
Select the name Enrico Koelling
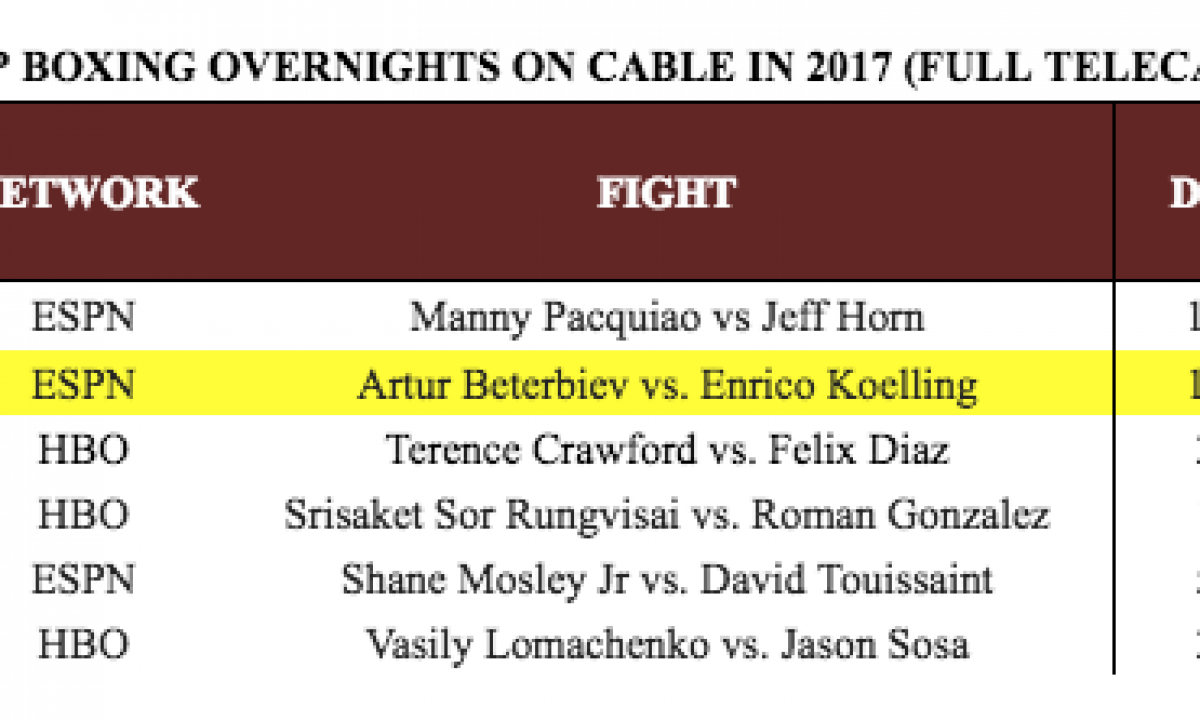click(836, 386)
